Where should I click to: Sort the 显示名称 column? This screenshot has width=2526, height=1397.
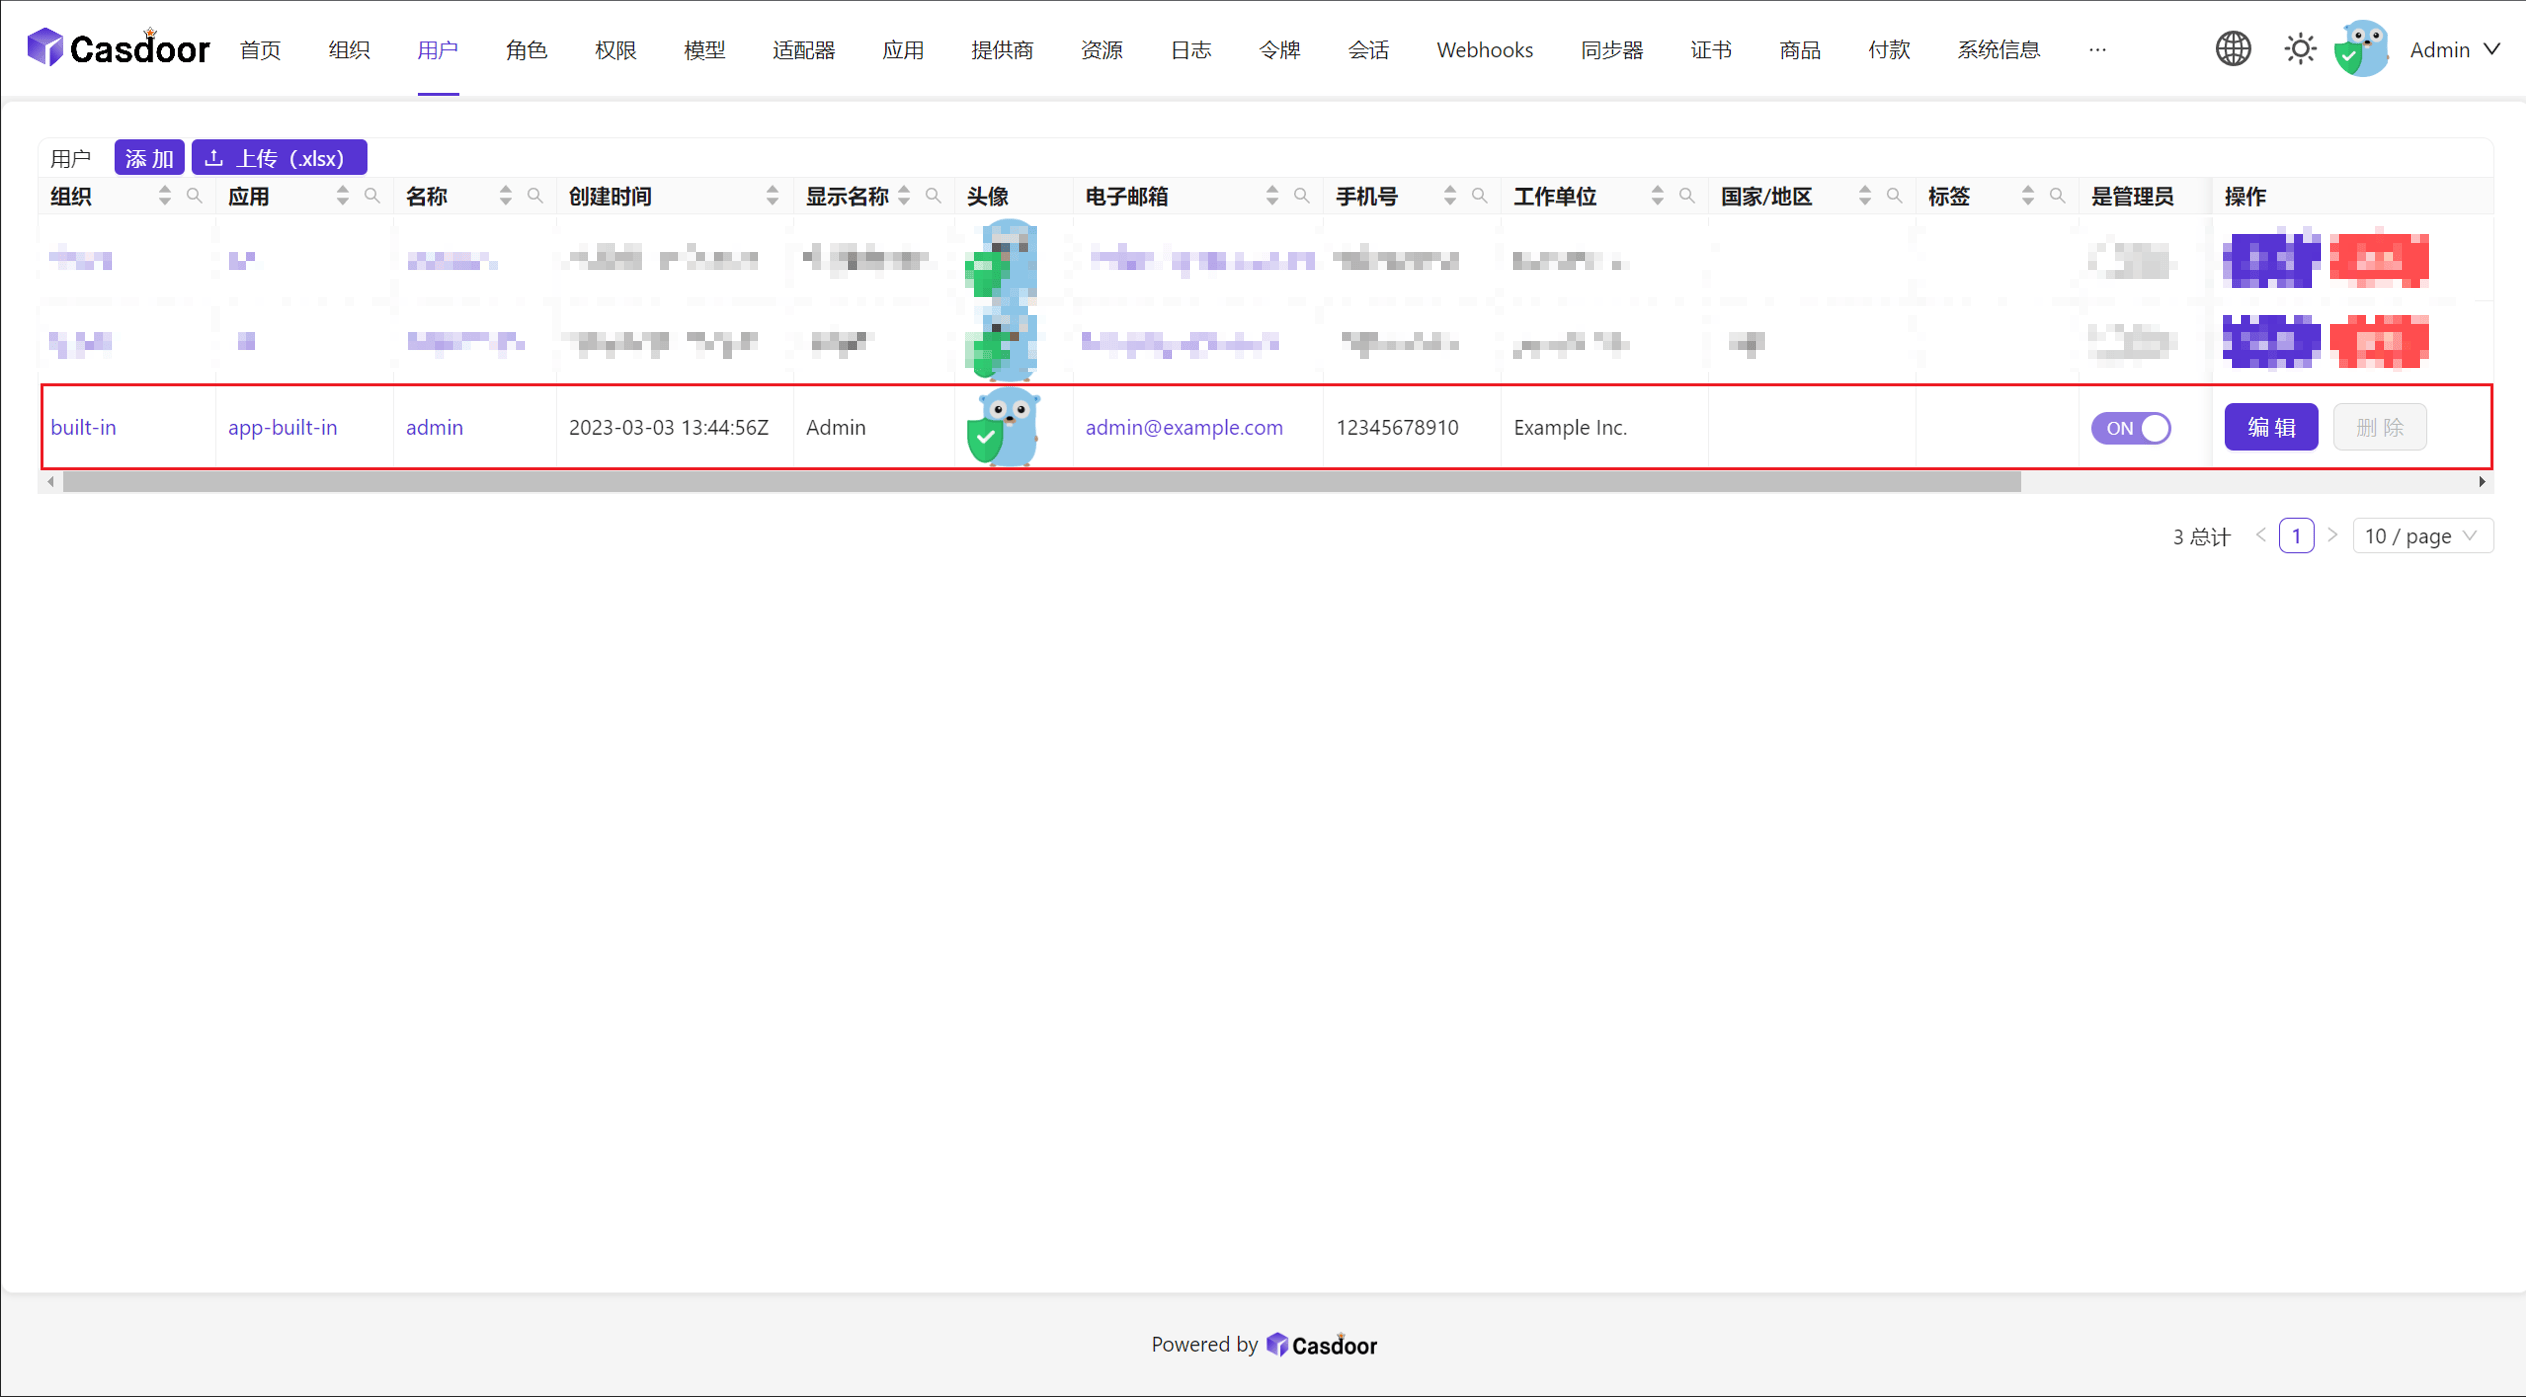tap(904, 196)
